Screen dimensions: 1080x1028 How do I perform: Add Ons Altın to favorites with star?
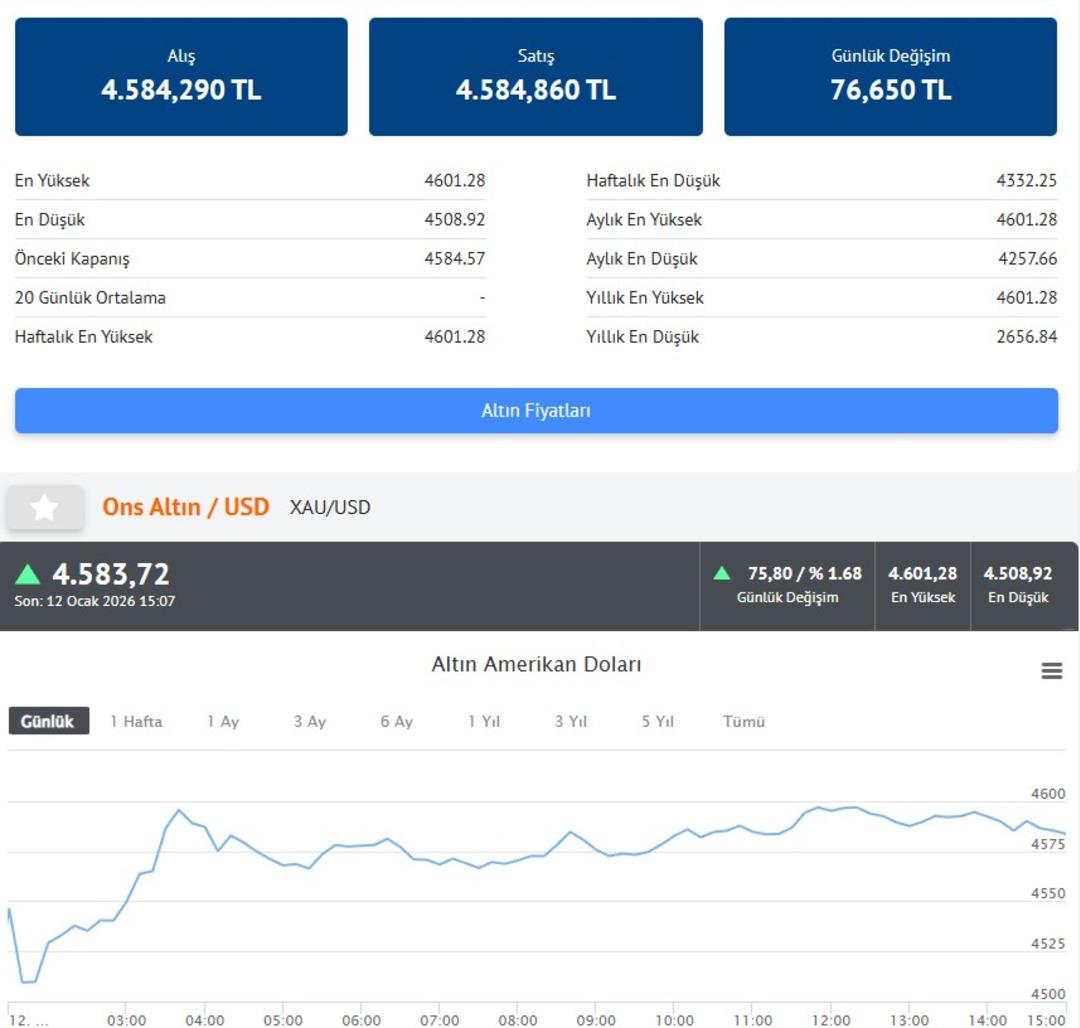(44, 508)
